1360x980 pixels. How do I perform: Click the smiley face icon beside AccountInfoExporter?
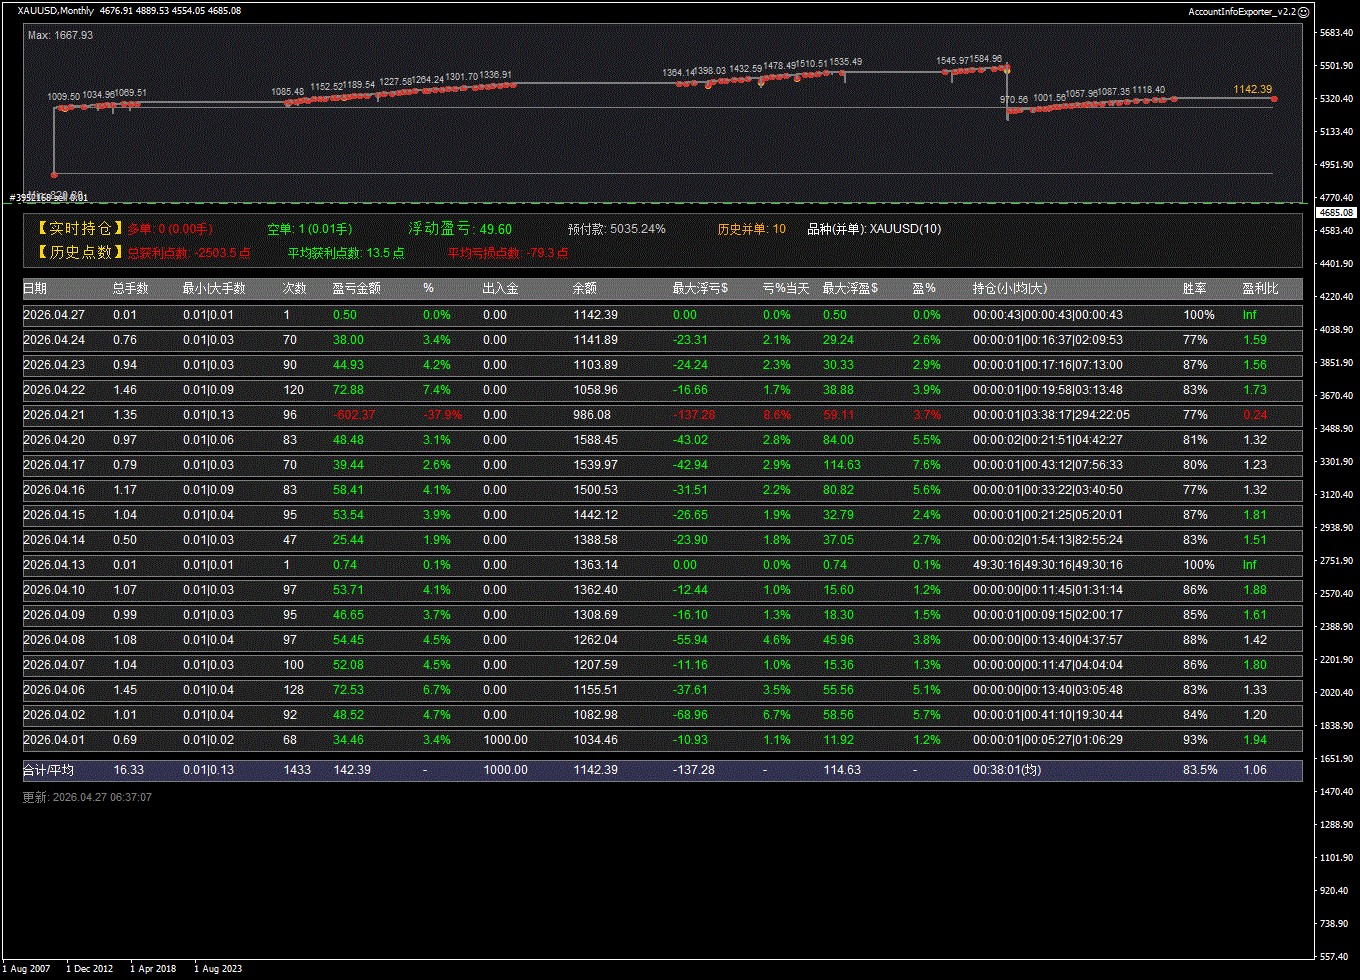(1303, 11)
